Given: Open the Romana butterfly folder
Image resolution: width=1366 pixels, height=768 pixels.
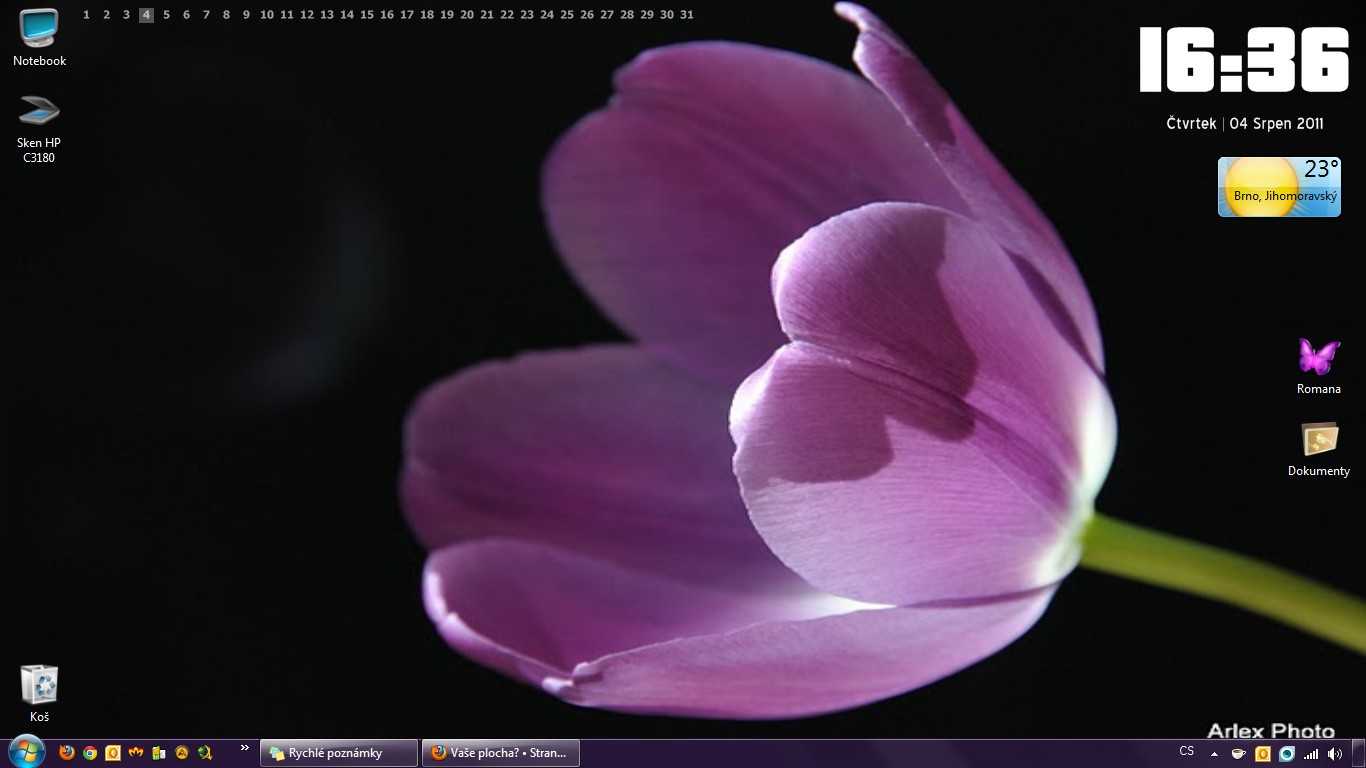Looking at the screenshot, I should click(x=1318, y=357).
